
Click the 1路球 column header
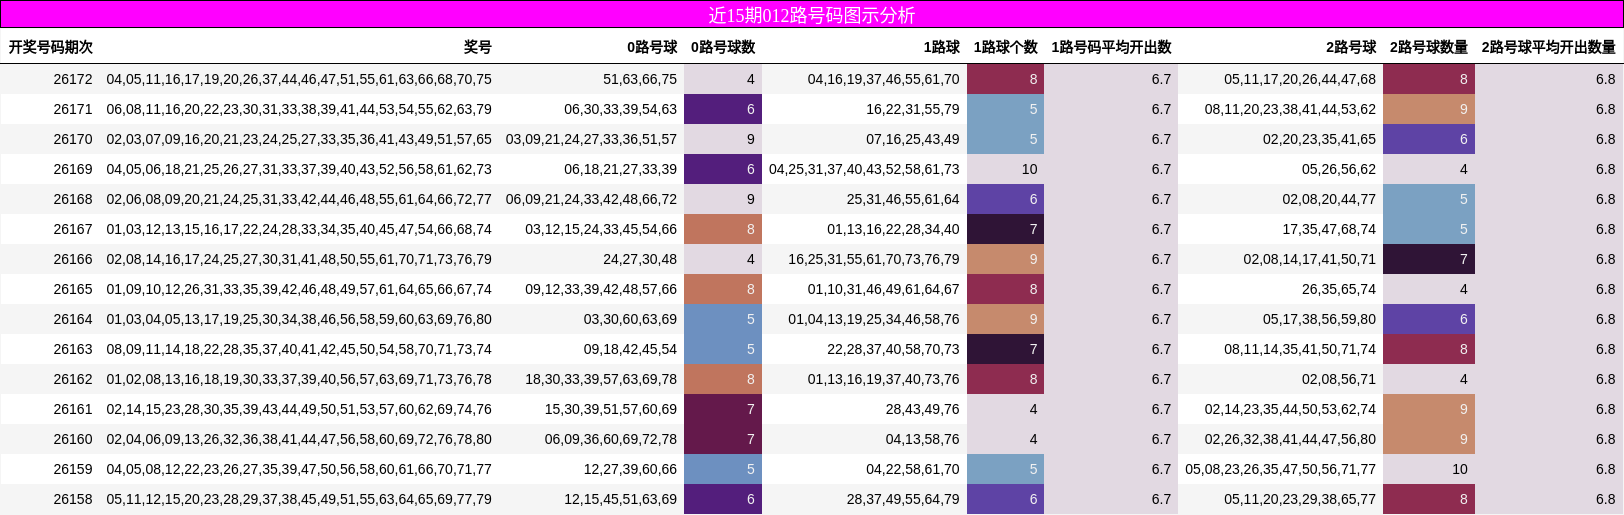941,47
